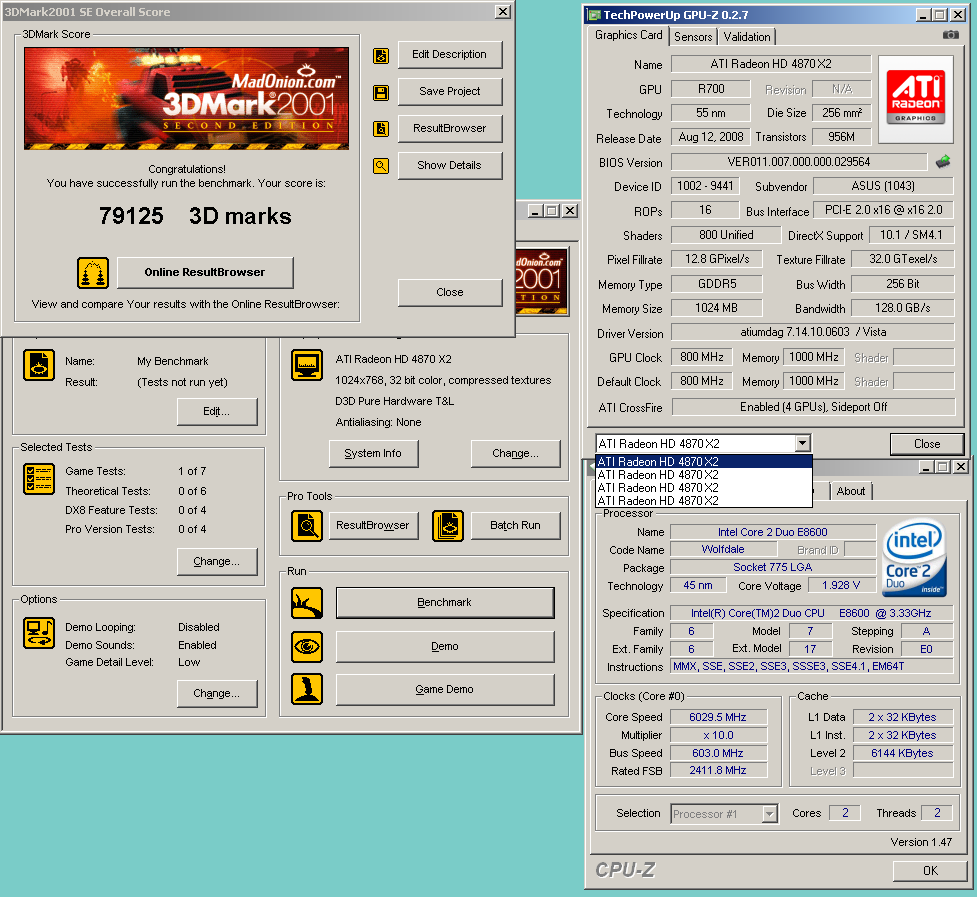Click the magnifier Show Details icon
The width and height of the screenshot is (977, 897).
click(x=381, y=166)
